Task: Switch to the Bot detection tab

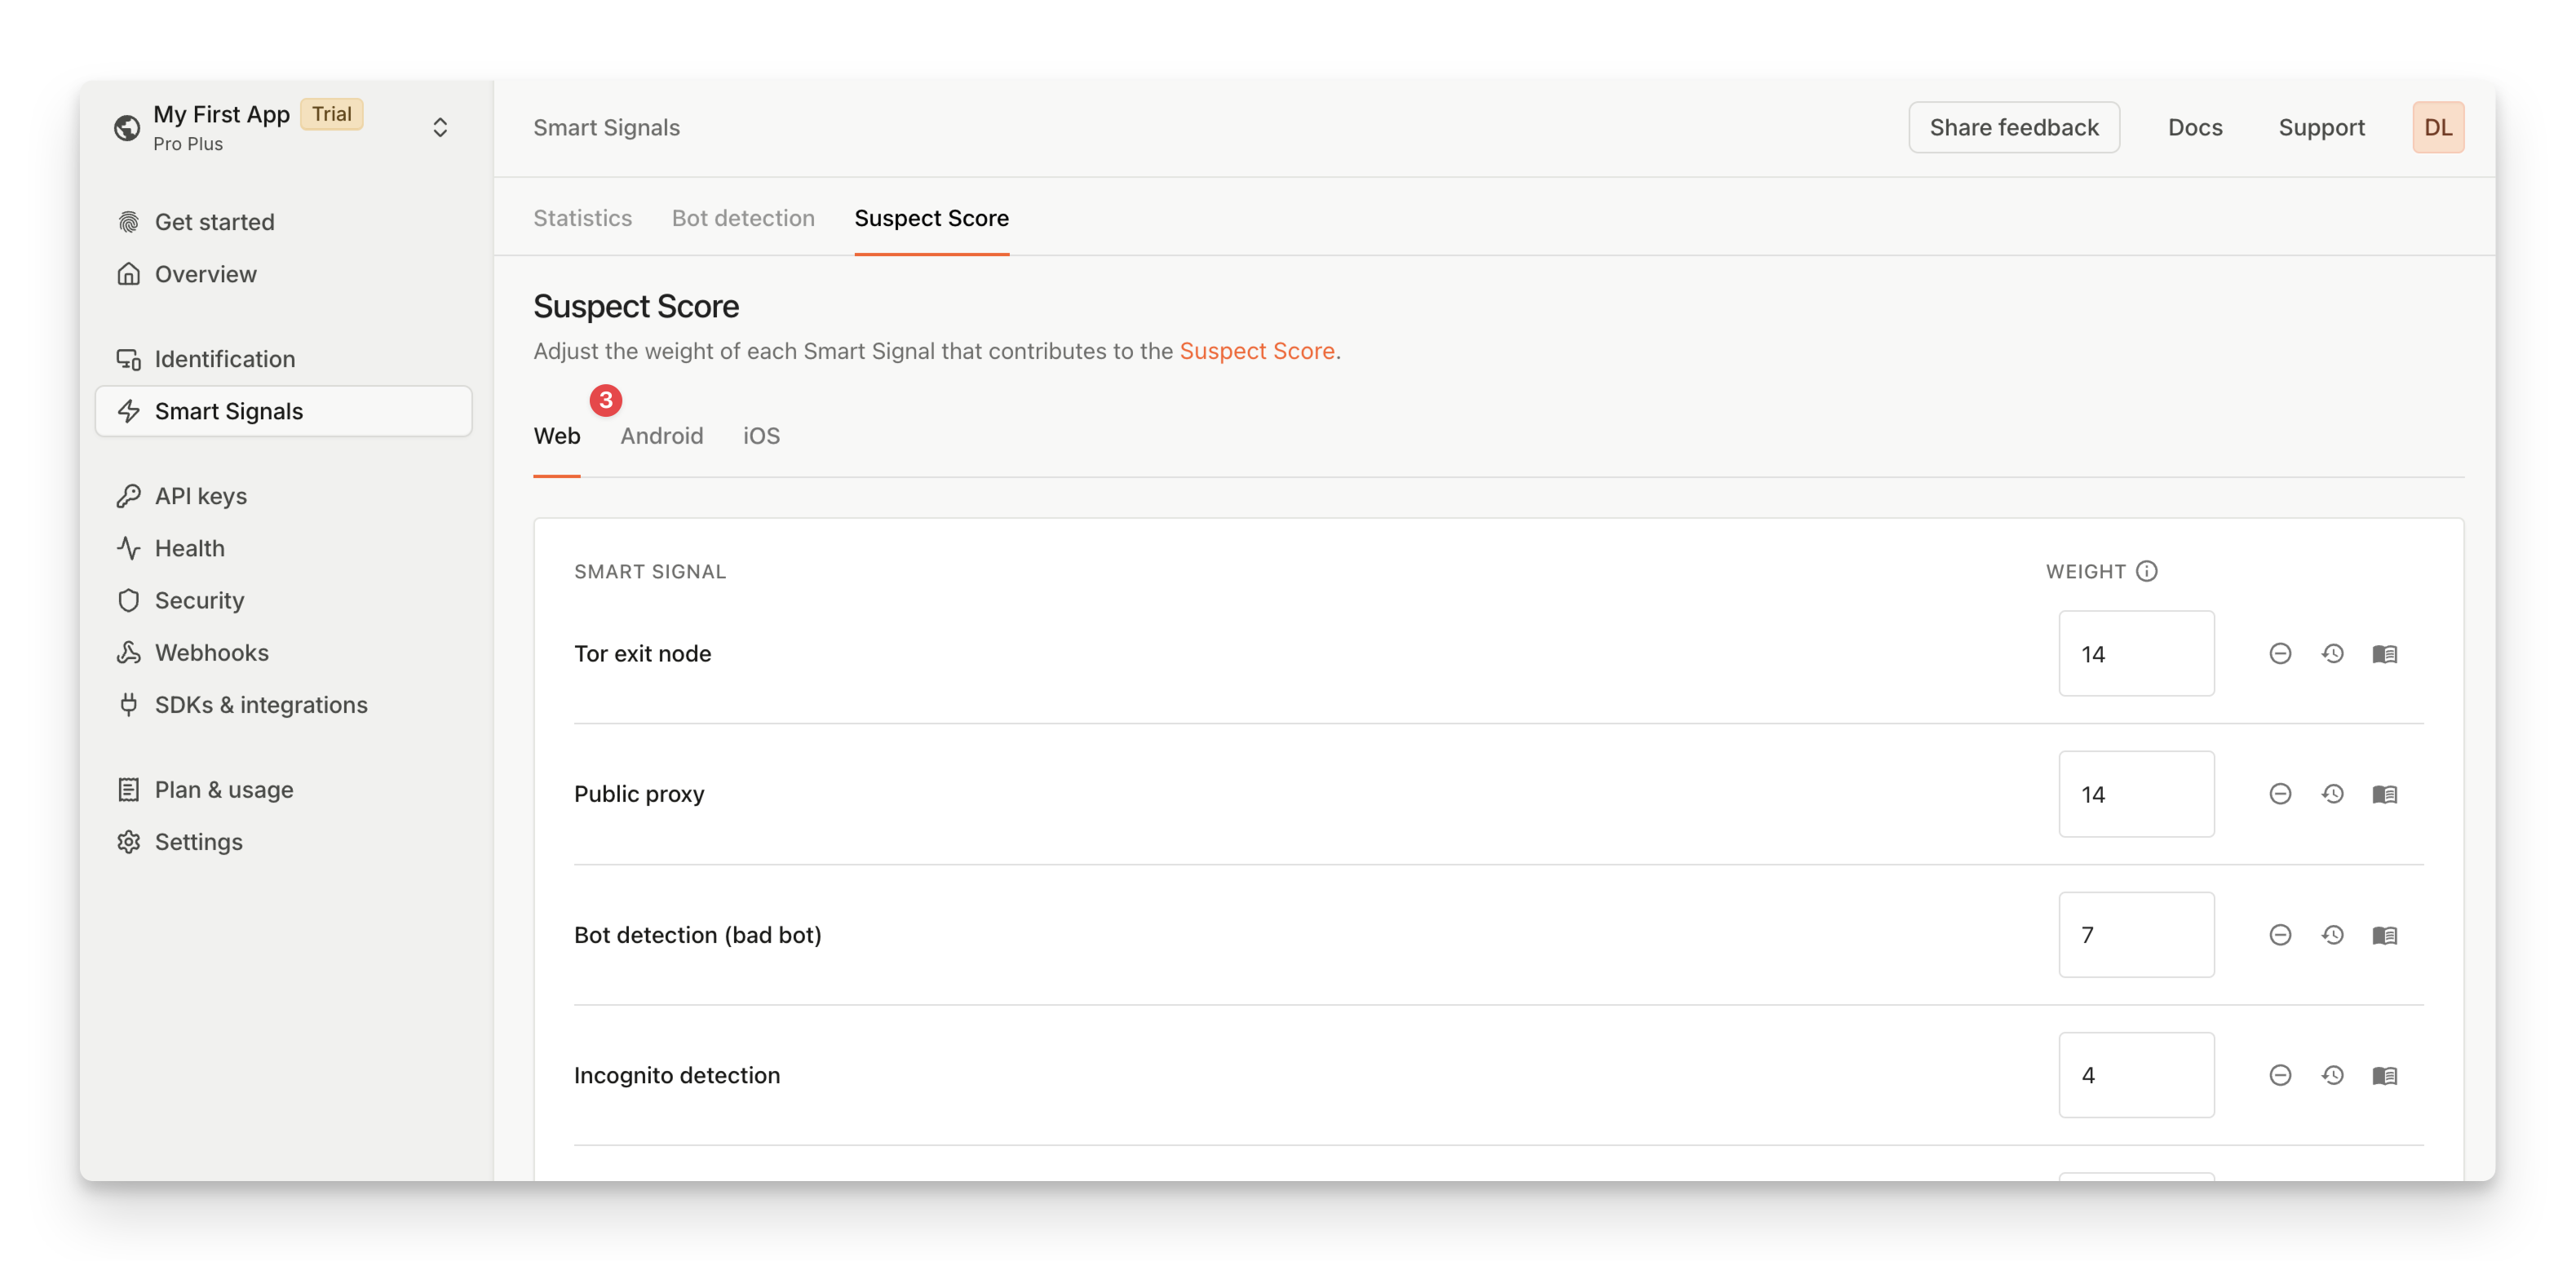Action: pos(742,218)
